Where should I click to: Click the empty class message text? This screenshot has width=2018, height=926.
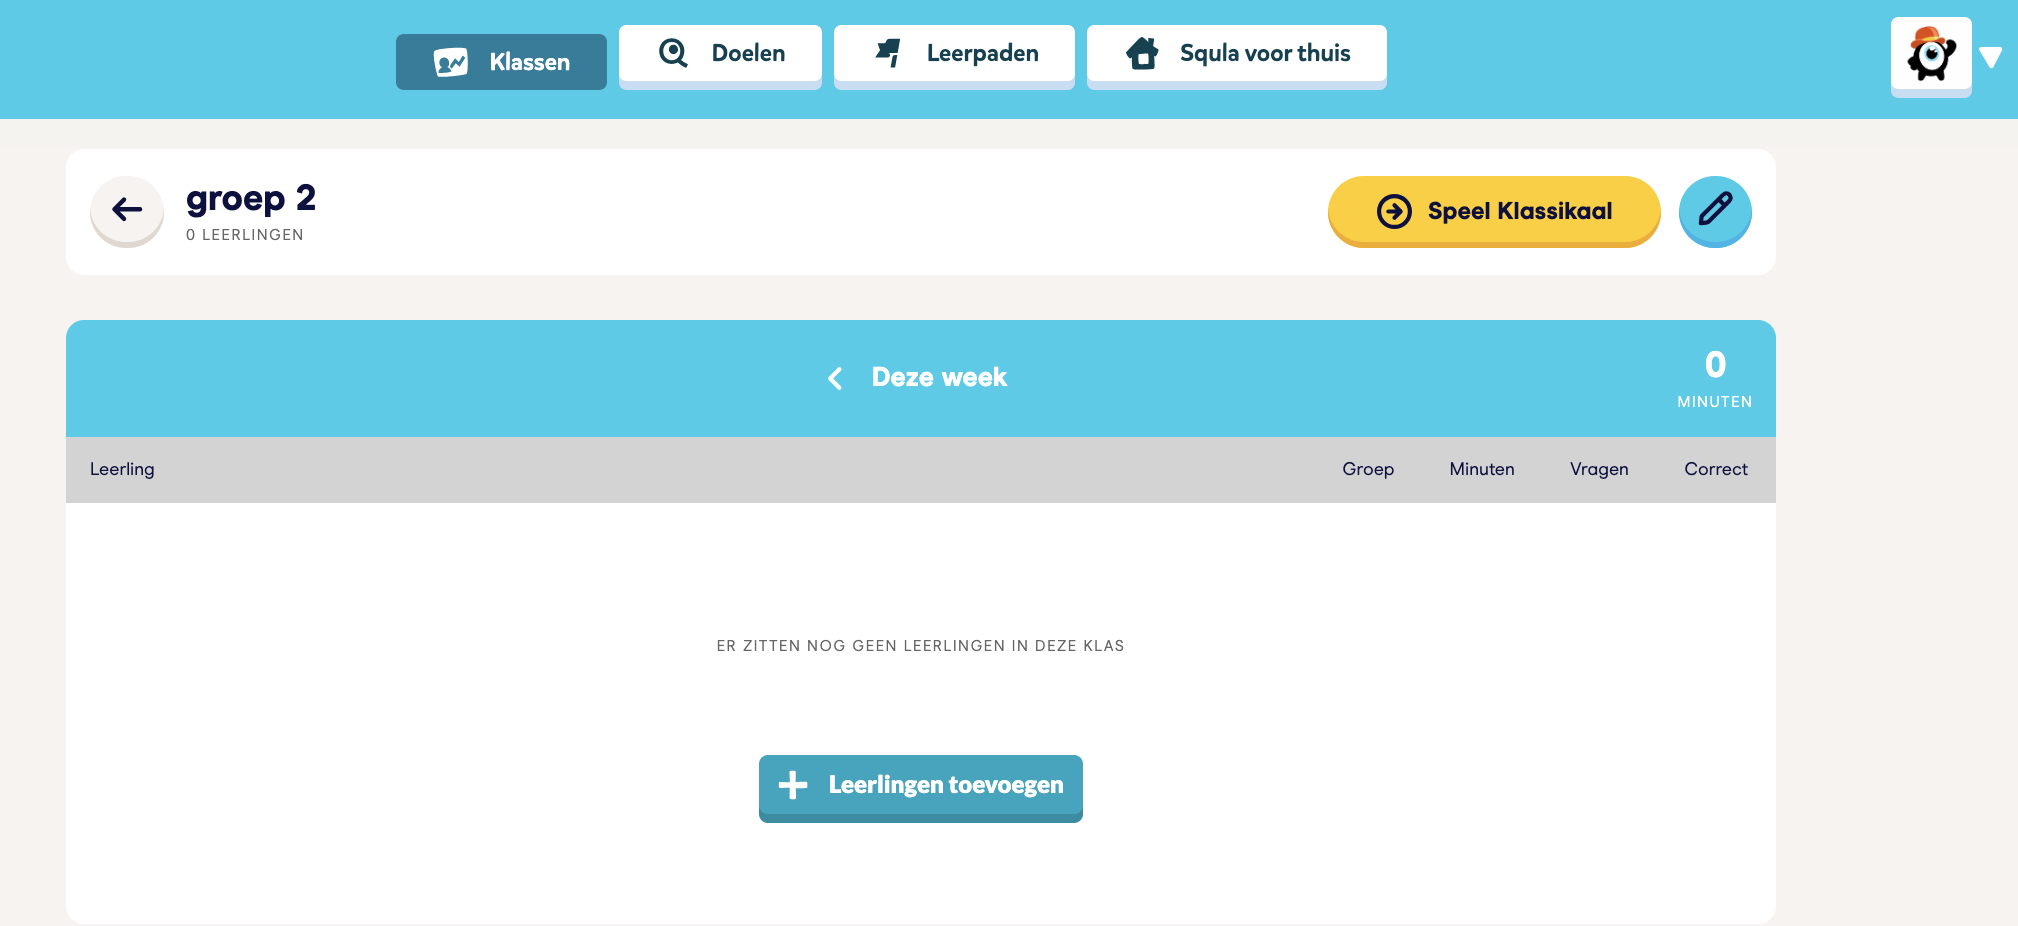(920, 646)
